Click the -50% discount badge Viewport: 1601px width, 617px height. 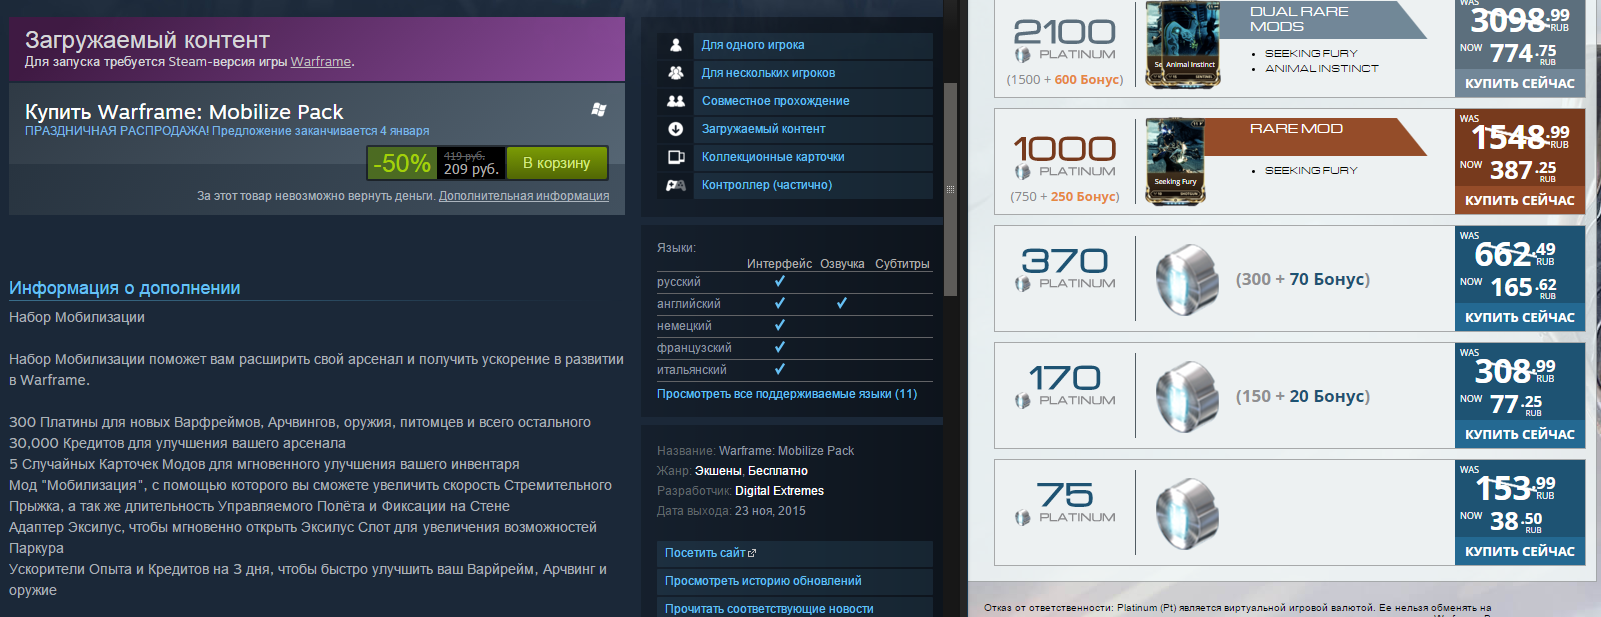click(x=402, y=163)
